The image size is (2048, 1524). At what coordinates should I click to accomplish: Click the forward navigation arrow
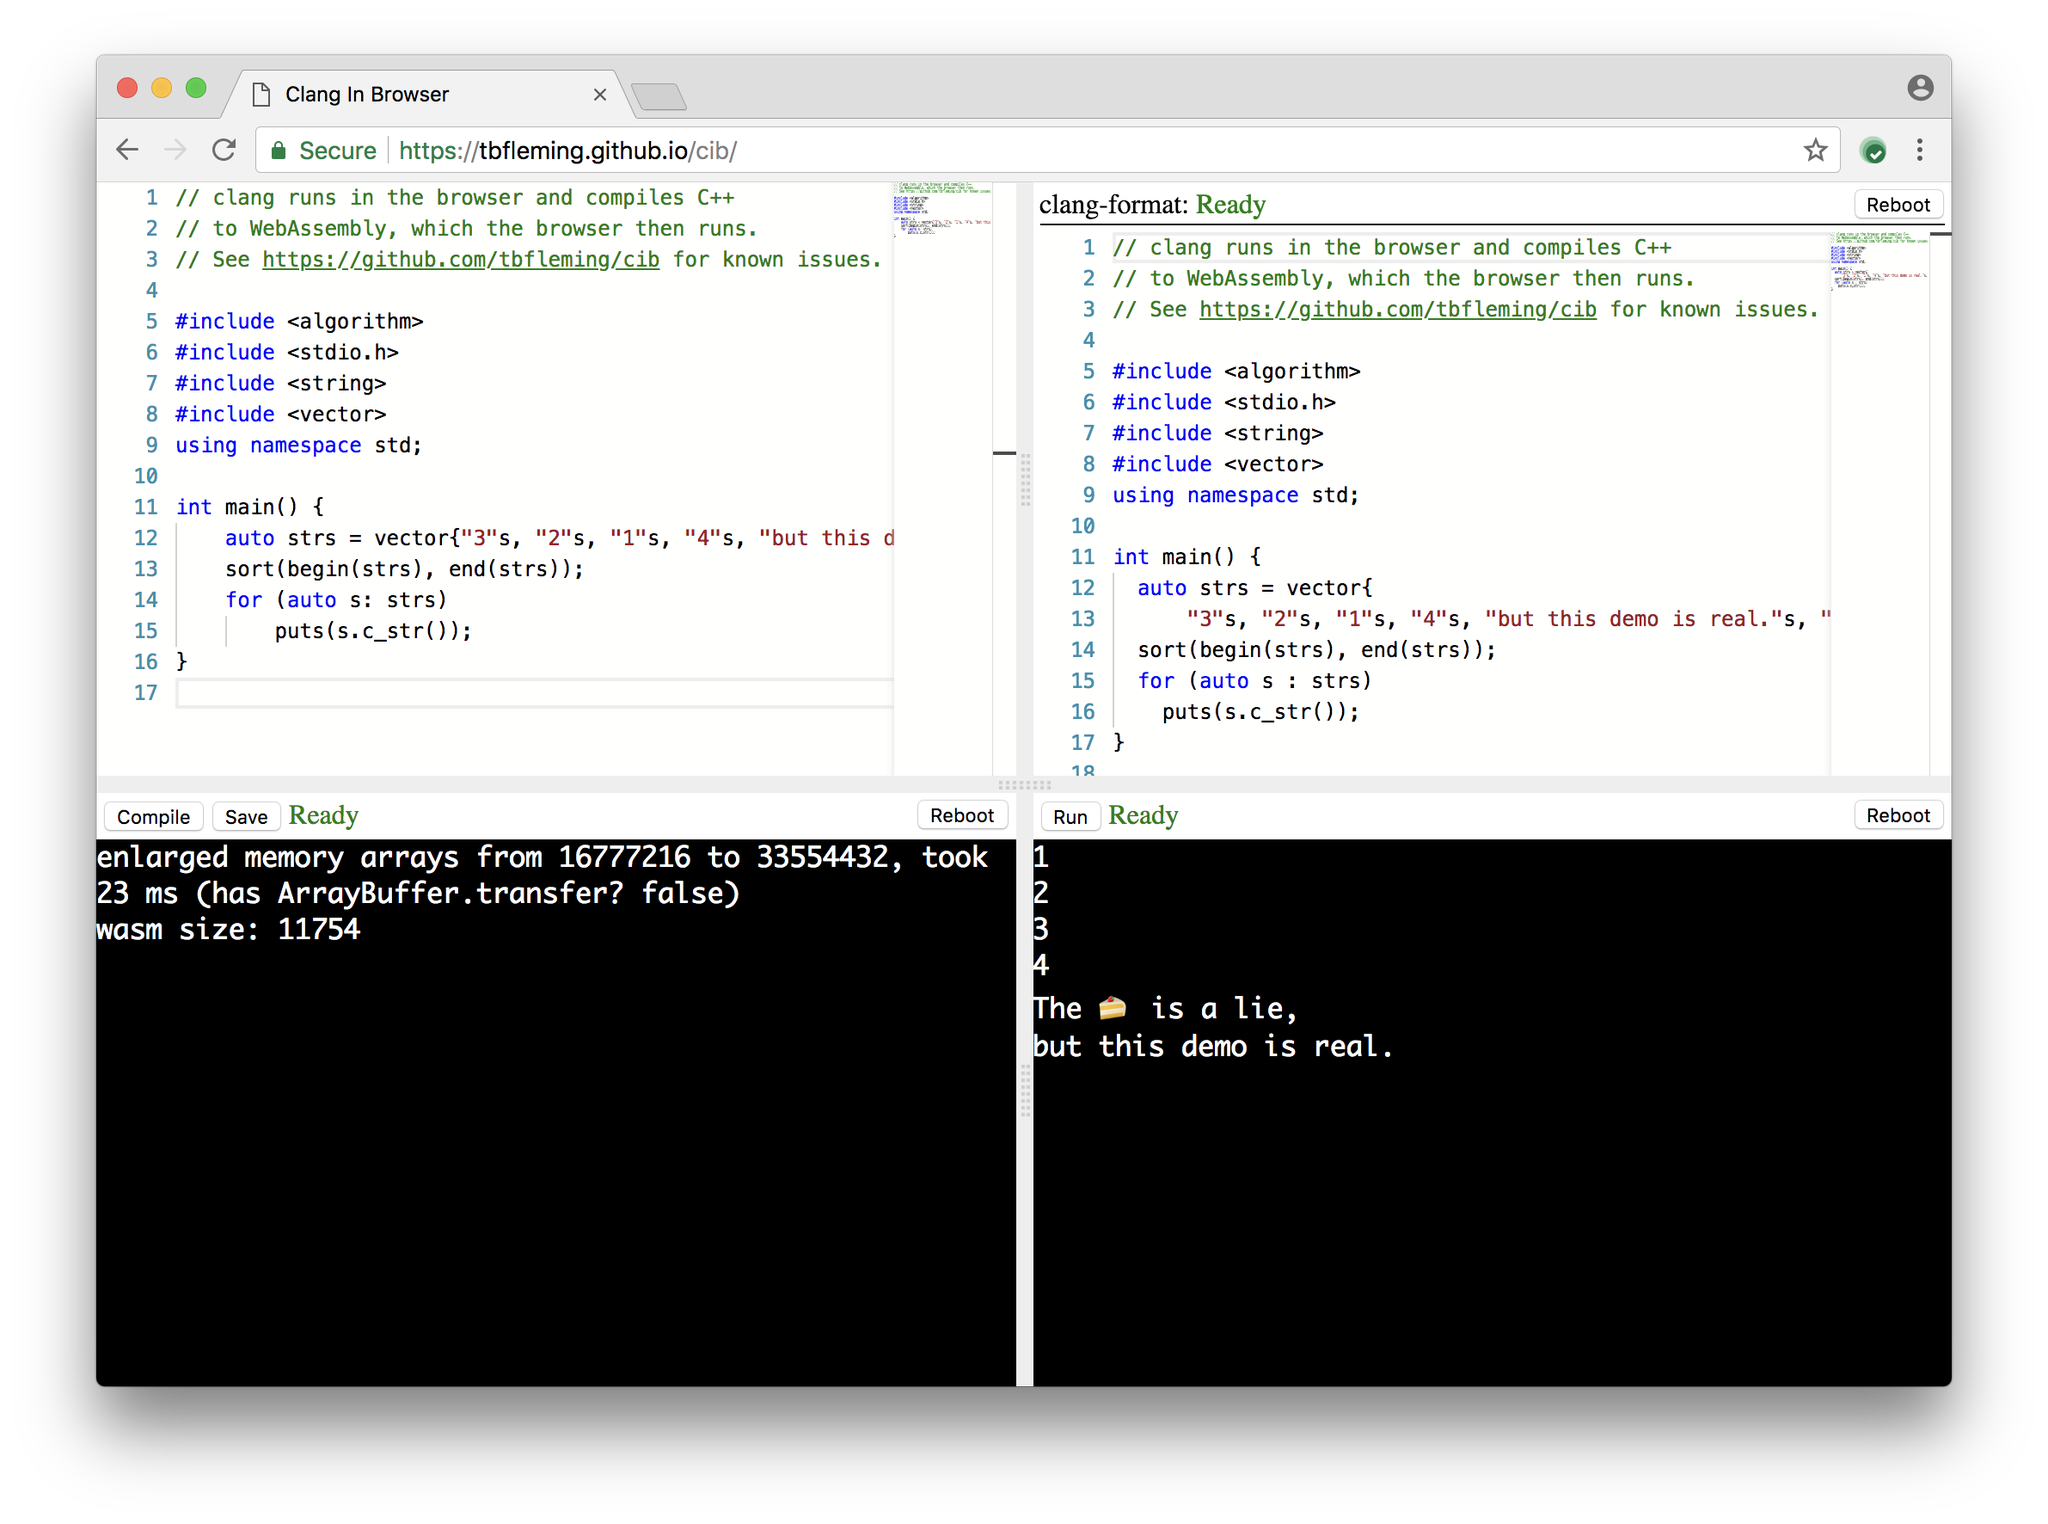(175, 150)
